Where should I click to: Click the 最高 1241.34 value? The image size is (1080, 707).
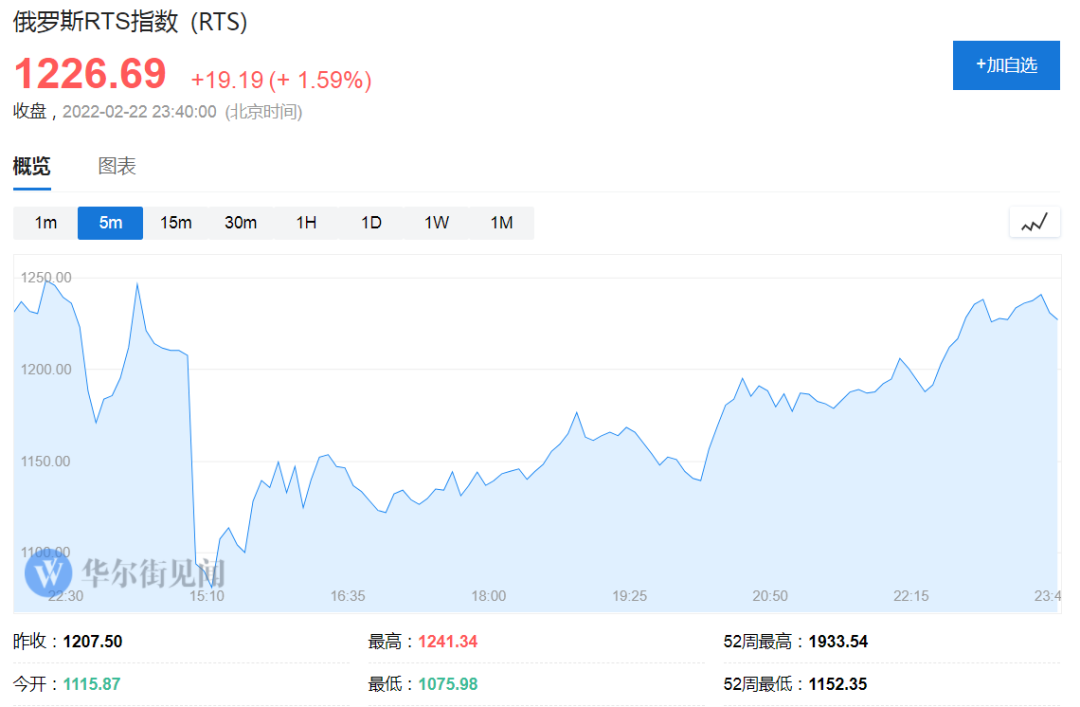click(448, 642)
